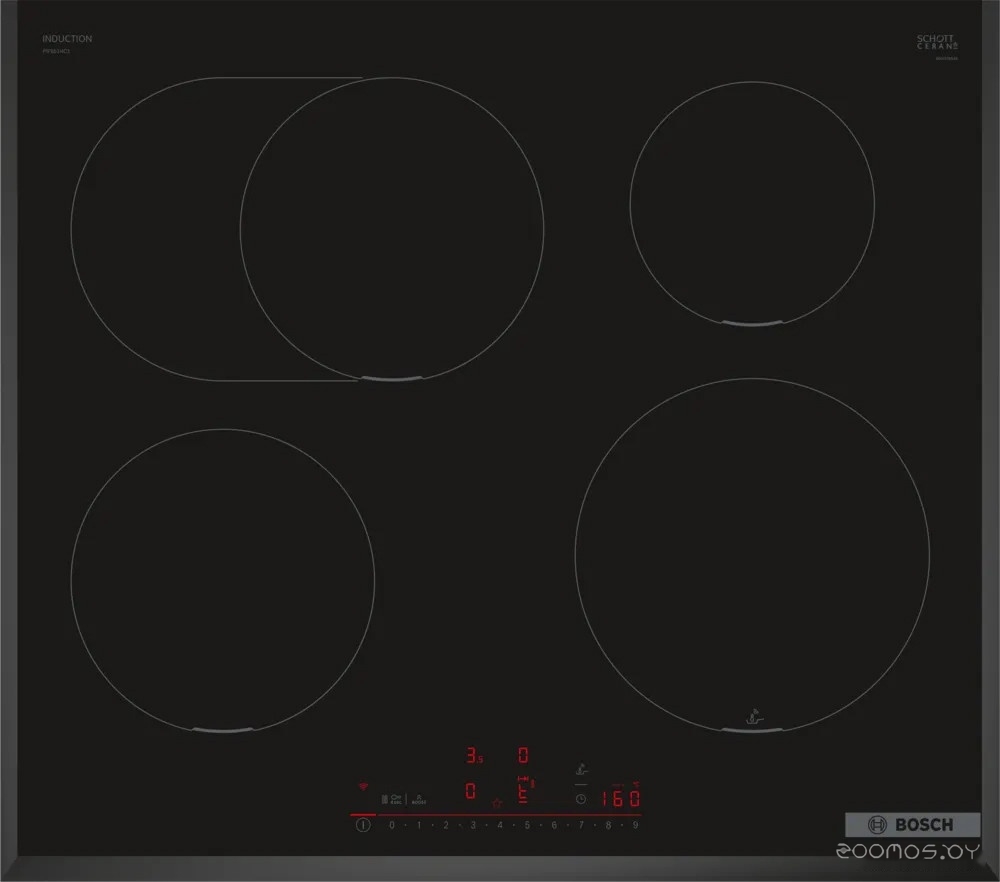Tap the pan symbol on the bottom-right cooking zone
This screenshot has width=1000, height=882.
click(x=753, y=716)
